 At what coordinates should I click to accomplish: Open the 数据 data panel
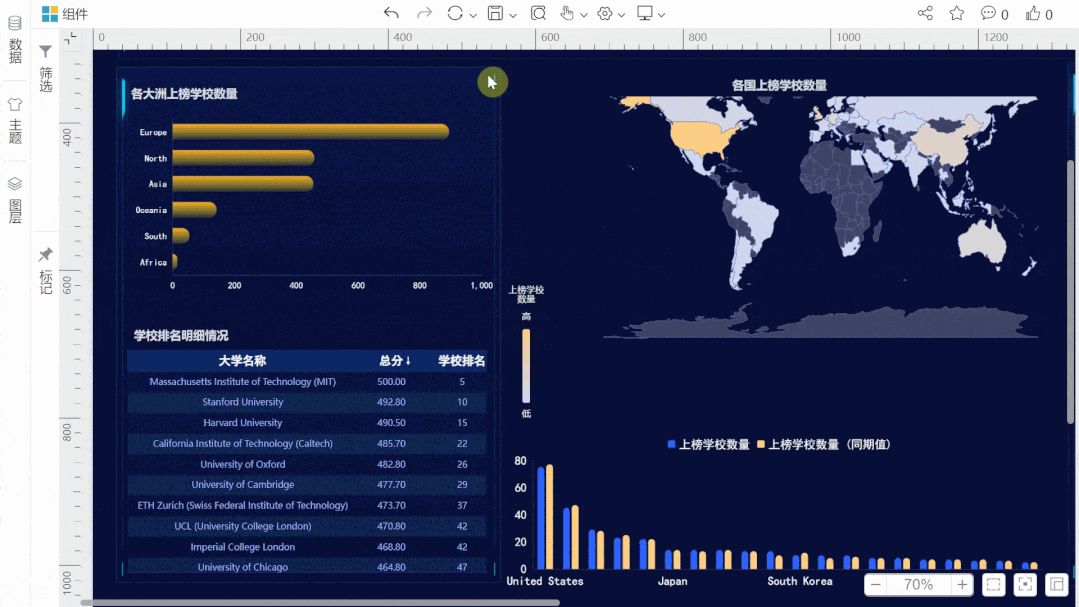(15, 39)
